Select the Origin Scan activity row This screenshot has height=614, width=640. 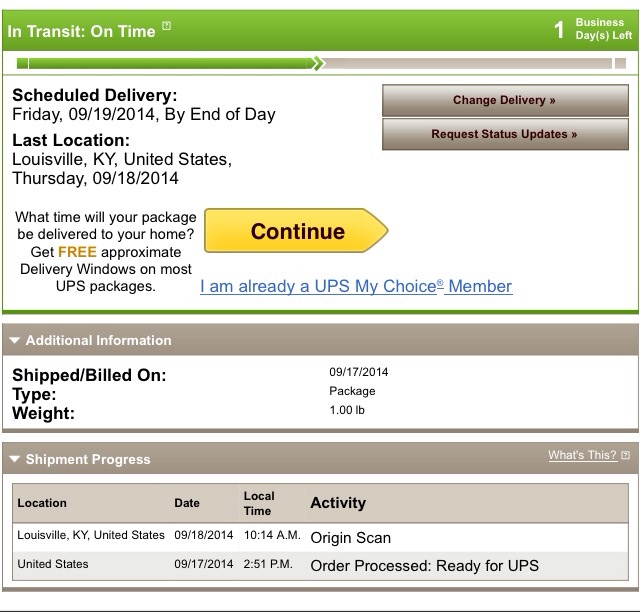(x=320, y=537)
